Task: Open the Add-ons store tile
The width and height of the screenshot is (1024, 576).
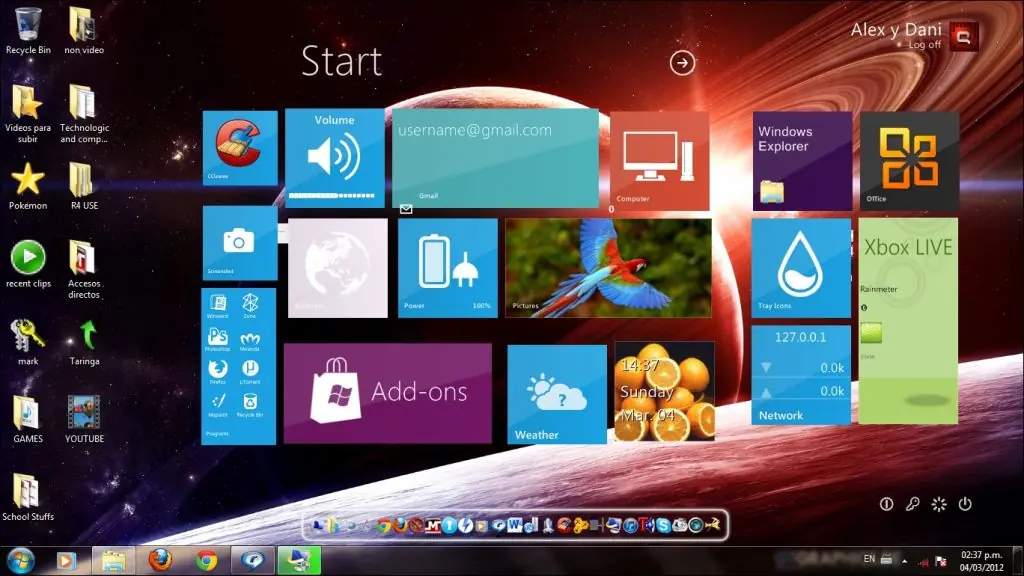Action: pos(387,393)
